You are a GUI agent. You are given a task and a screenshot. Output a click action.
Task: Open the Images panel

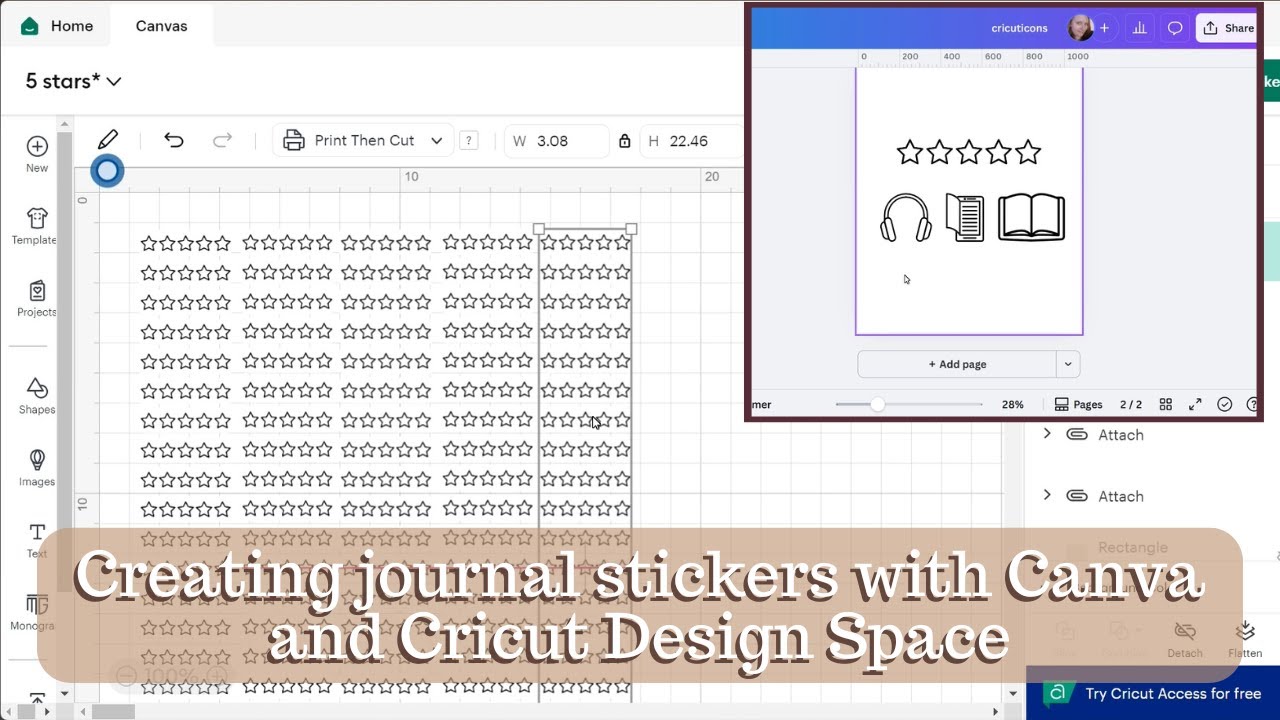[x=37, y=467]
